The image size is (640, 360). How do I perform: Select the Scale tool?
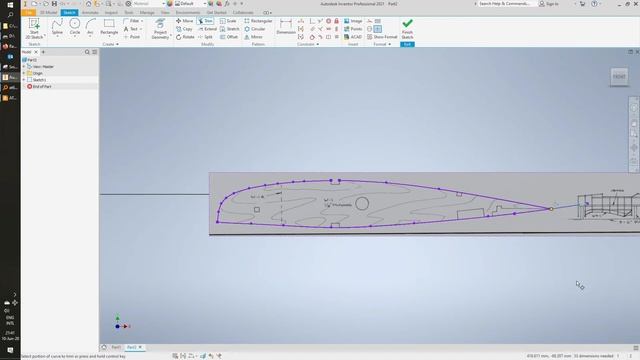(x=228, y=21)
